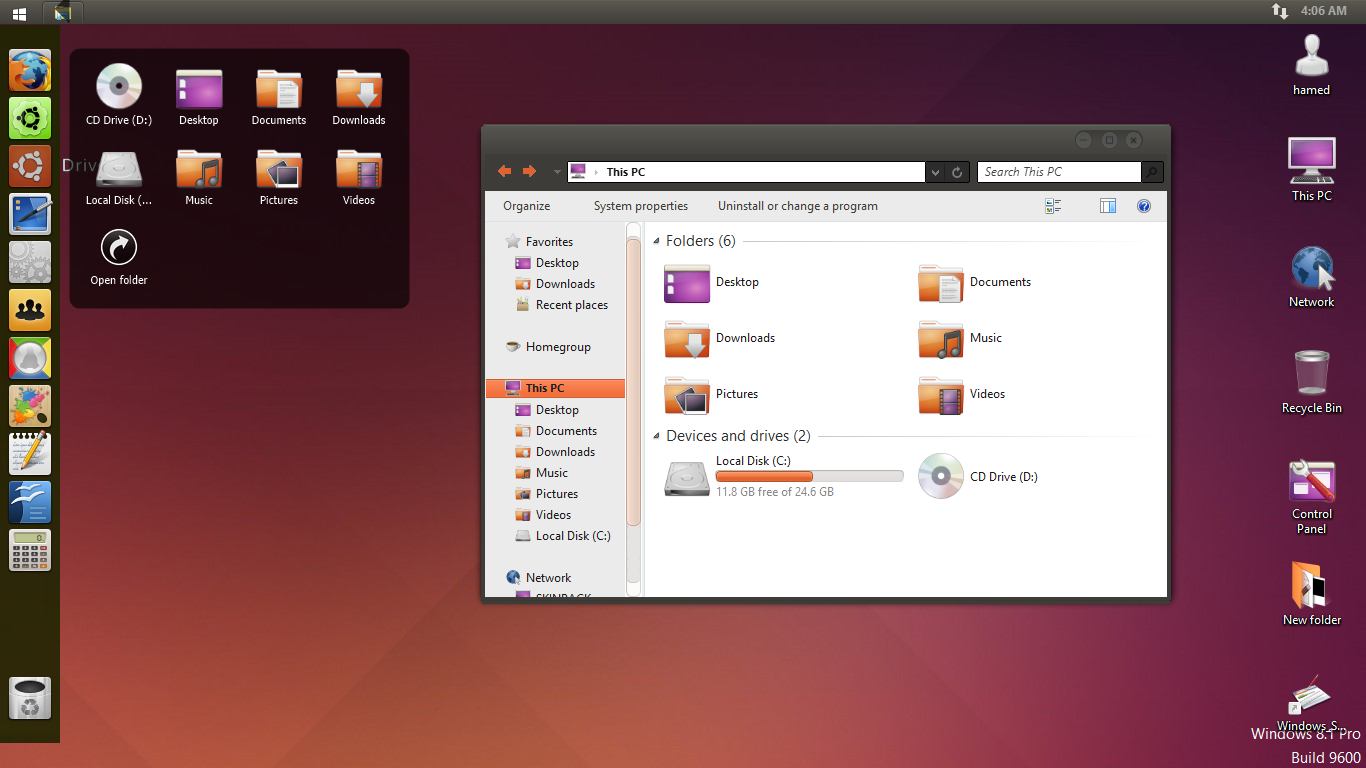Open the change view options dropdown
This screenshot has width=1366, height=768.
click(x=1053, y=206)
